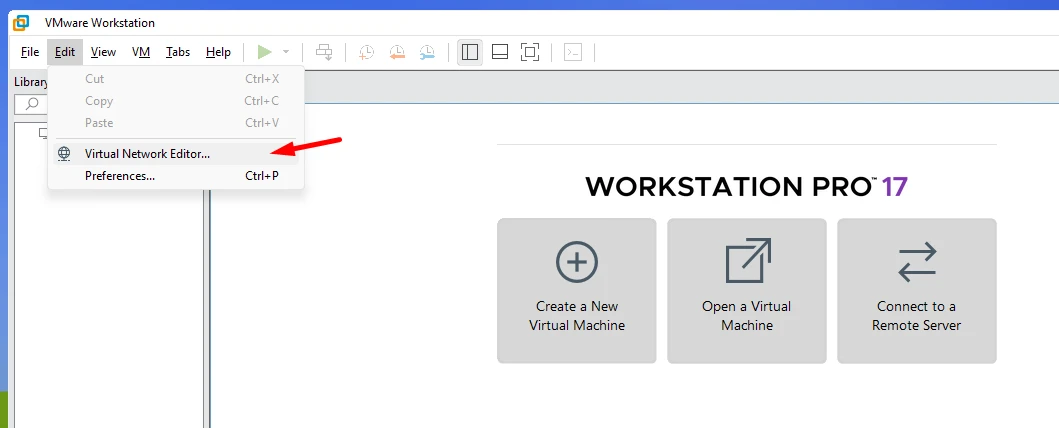Viewport: 1059px width, 428px height.
Task: Click the Take Snapshot clock icon
Action: [367, 52]
